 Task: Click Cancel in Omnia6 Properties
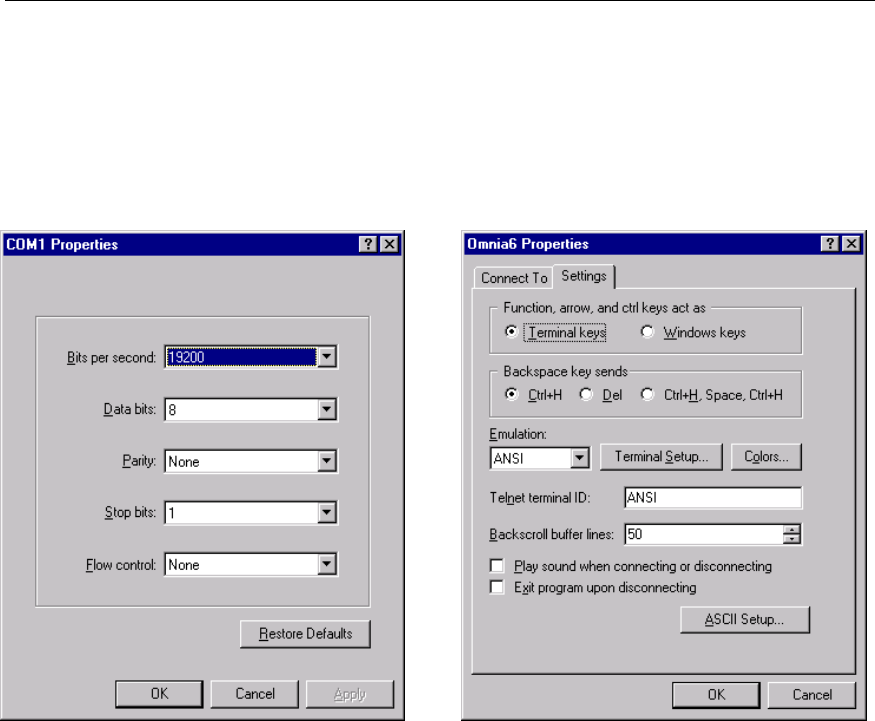point(812,695)
